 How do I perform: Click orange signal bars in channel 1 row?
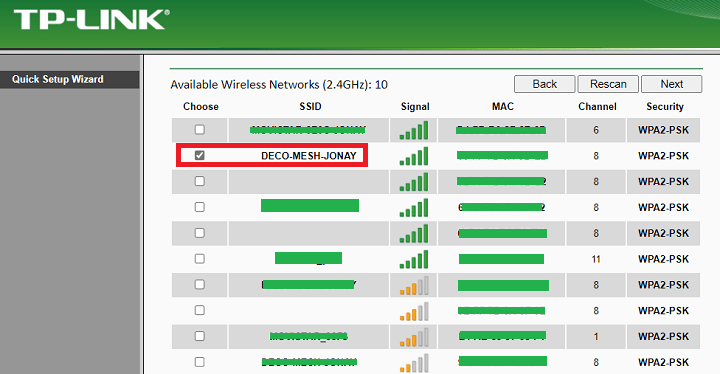(x=414, y=336)
